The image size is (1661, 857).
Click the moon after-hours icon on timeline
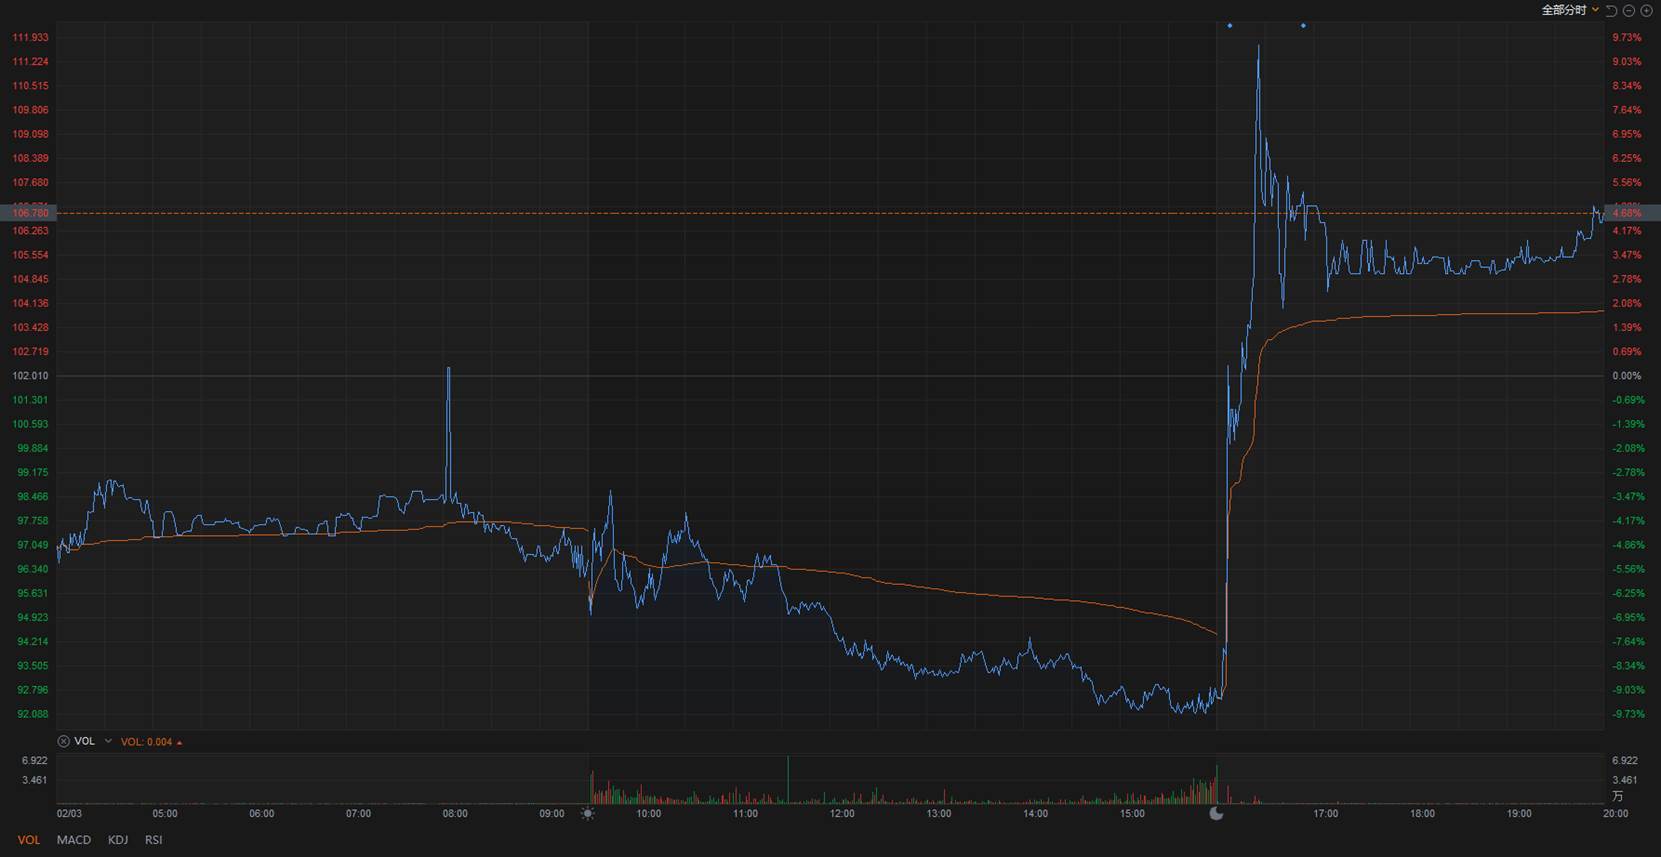(1216, 814)
